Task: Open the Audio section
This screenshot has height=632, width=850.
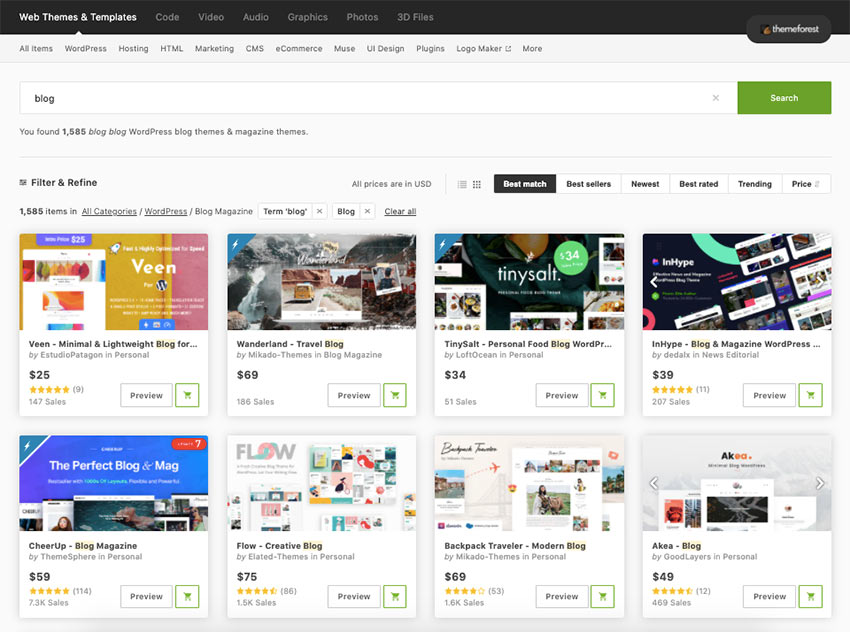Action: point(255,17)
